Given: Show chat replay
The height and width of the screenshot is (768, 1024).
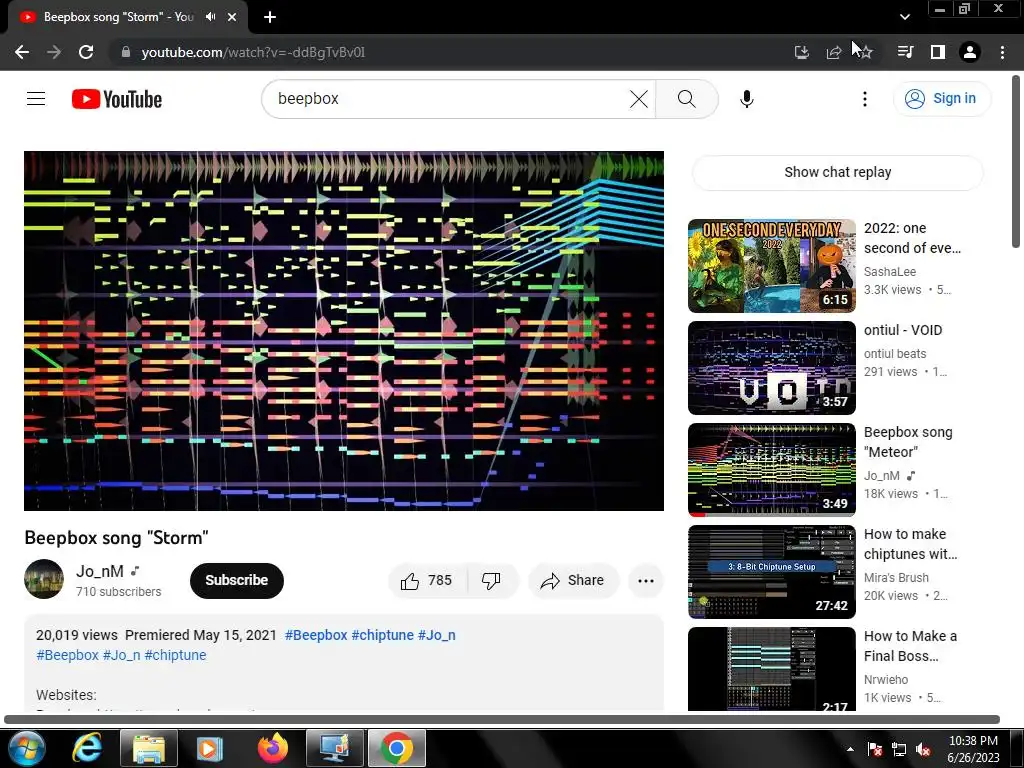Looking at the screenshot, I should (837, 172).
